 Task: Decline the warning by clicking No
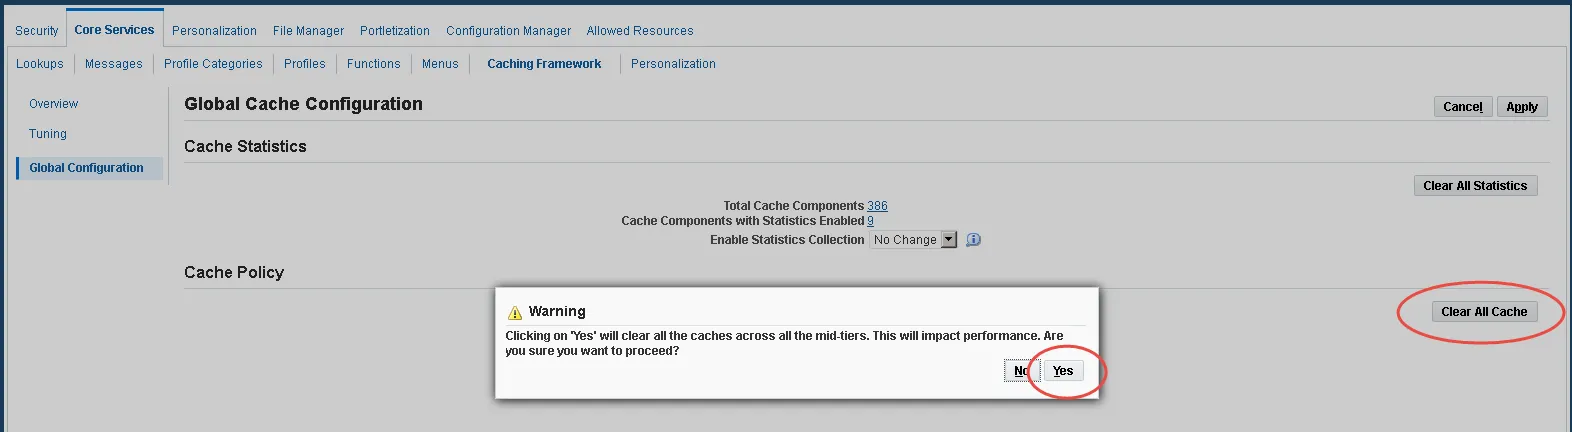1022,371
